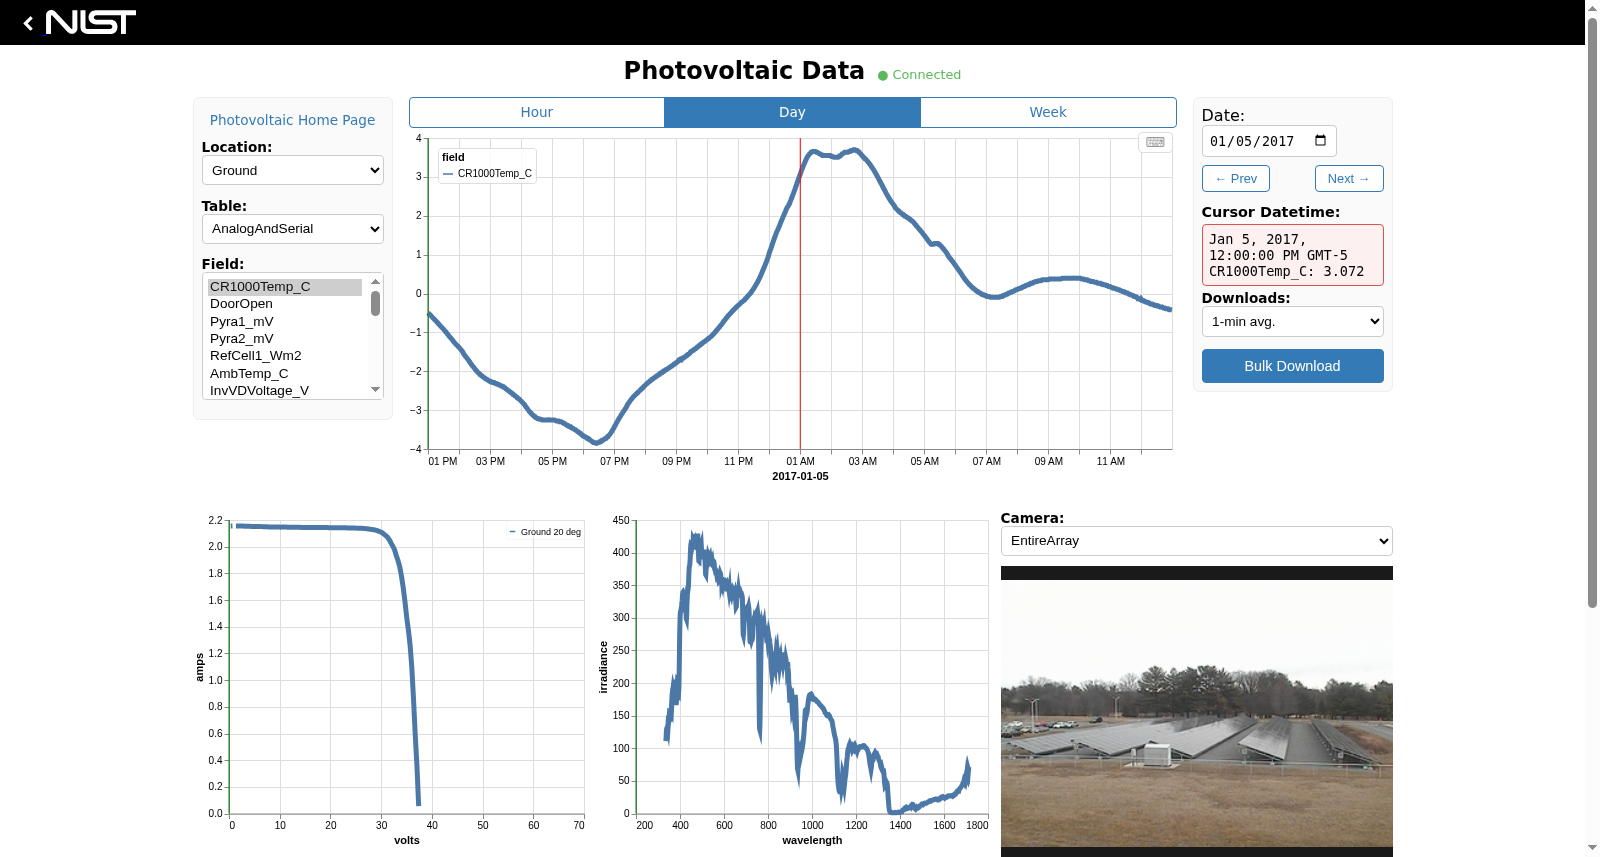This screenshot has width=1600, height=857.
Task: Click the Field list scrollbar thumb
Action: pos(375,303)
